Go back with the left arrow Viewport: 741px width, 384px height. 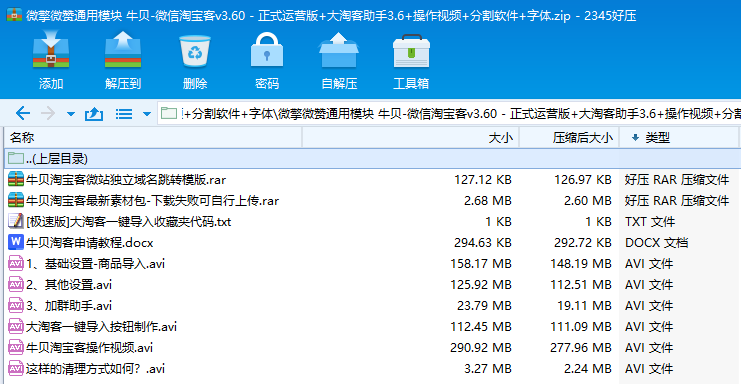coord(23,113)
